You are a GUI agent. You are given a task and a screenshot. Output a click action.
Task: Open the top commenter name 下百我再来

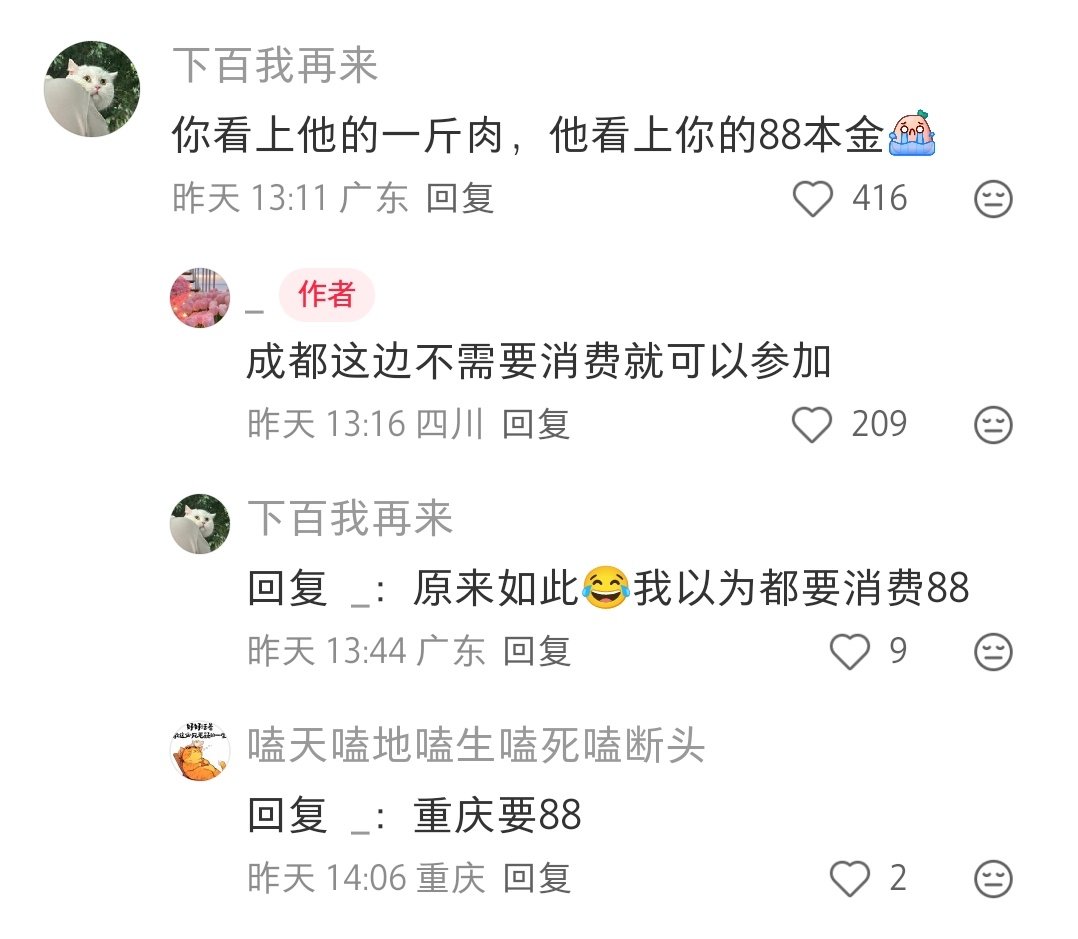[275, 65]
